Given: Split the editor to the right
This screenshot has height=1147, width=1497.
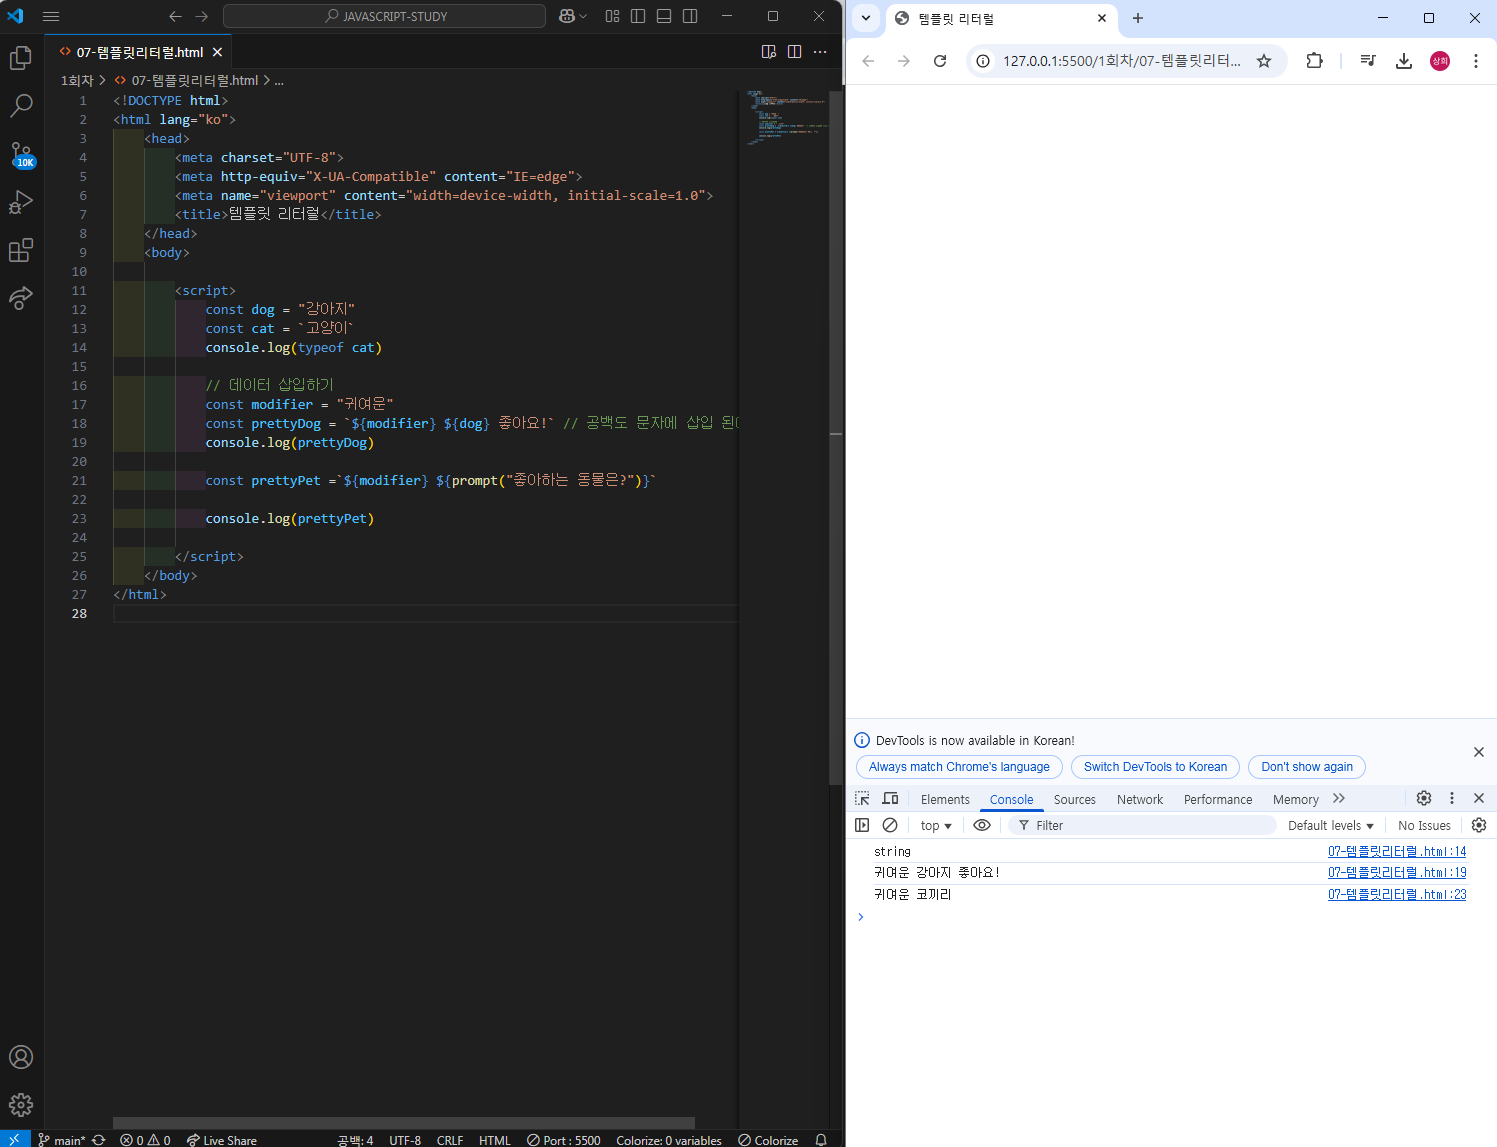Looking at the screenshot, I should (x=795, y=52).
